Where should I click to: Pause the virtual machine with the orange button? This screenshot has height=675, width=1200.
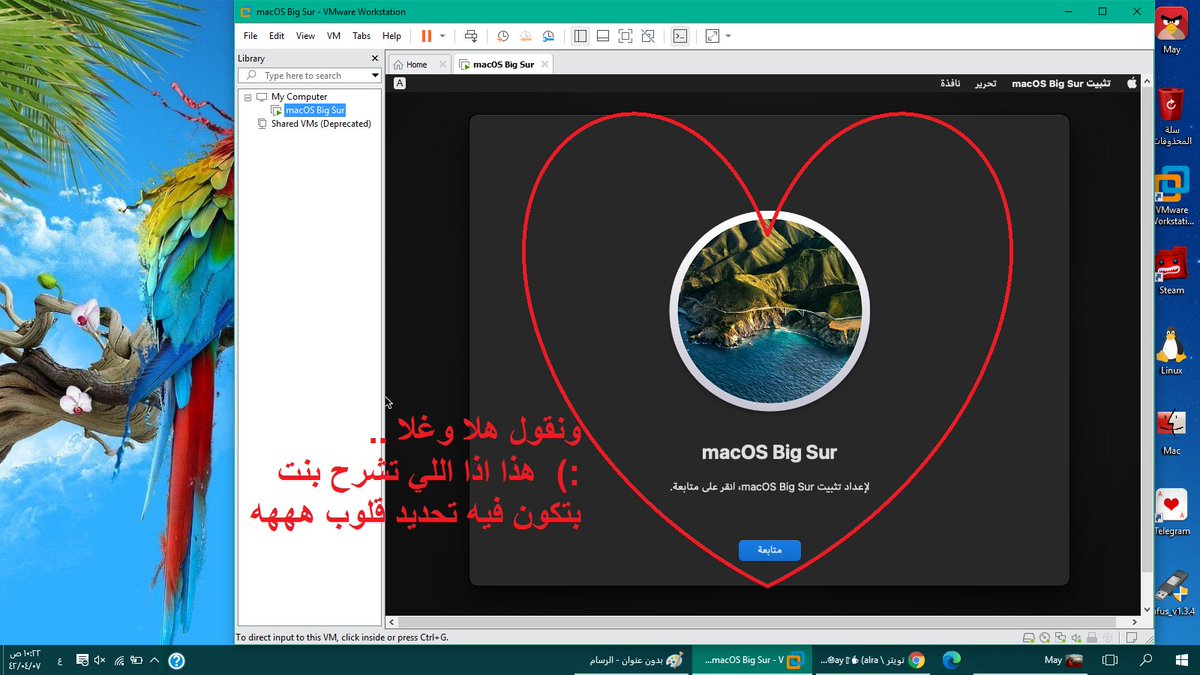tap(427, 36)
